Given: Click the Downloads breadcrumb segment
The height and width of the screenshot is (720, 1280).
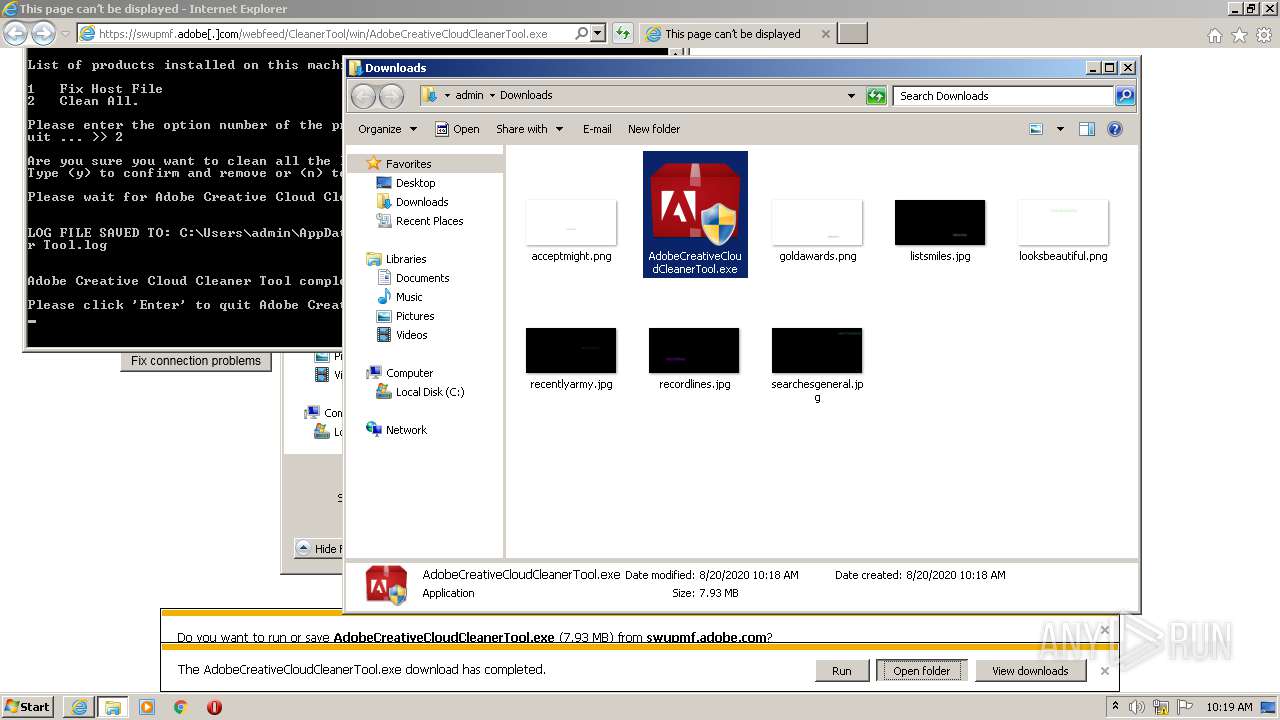Looking at the screenshot, I should click(x=526, y=96).
